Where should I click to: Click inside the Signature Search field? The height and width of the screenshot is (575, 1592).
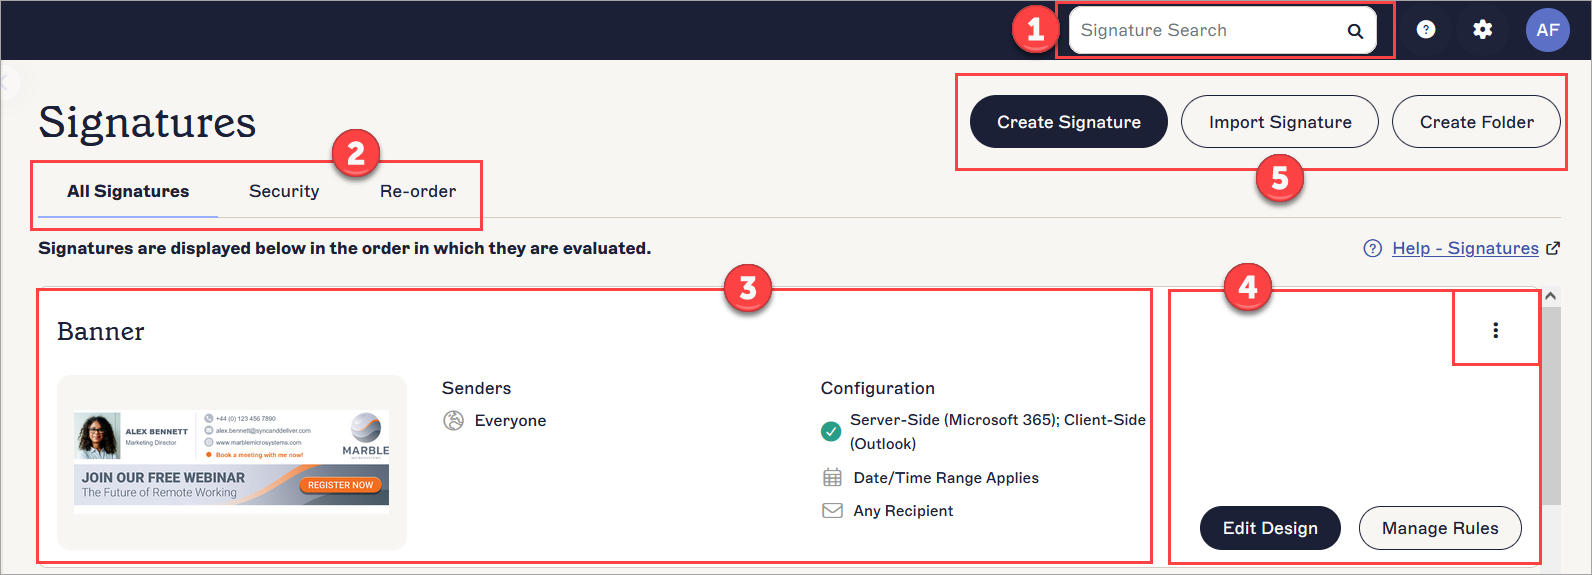pos(1200,31)
